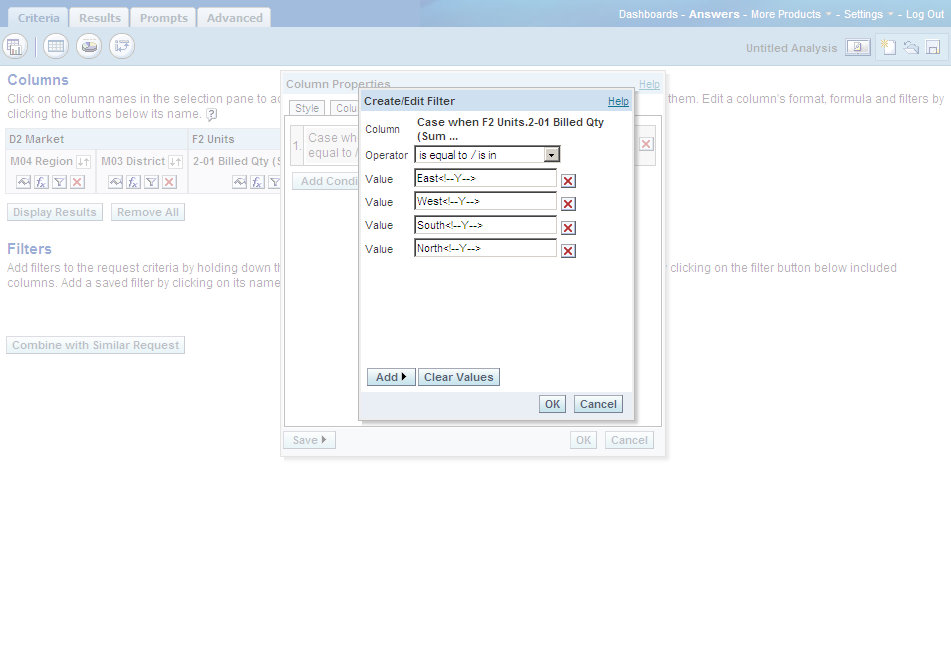Viewport: 951px width, 660px height.
Task: Delete the M04 Region column with red X
Action: pyautogui.click(x=78, y=181)
